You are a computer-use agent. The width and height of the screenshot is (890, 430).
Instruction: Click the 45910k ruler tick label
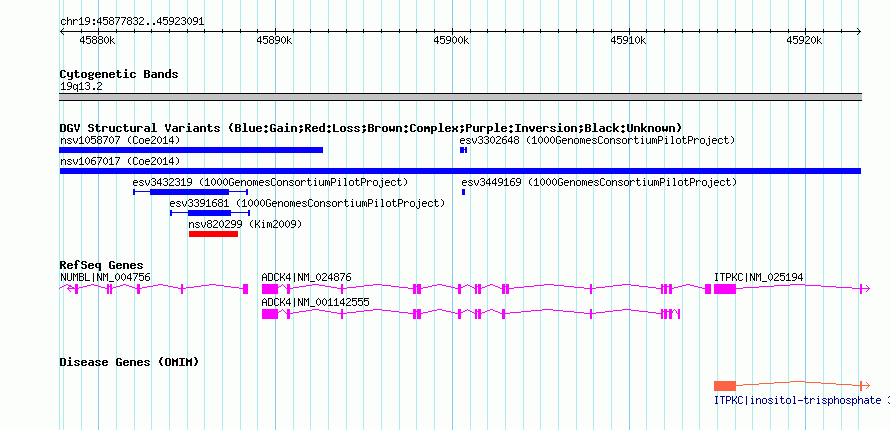[x=629, y=40]
